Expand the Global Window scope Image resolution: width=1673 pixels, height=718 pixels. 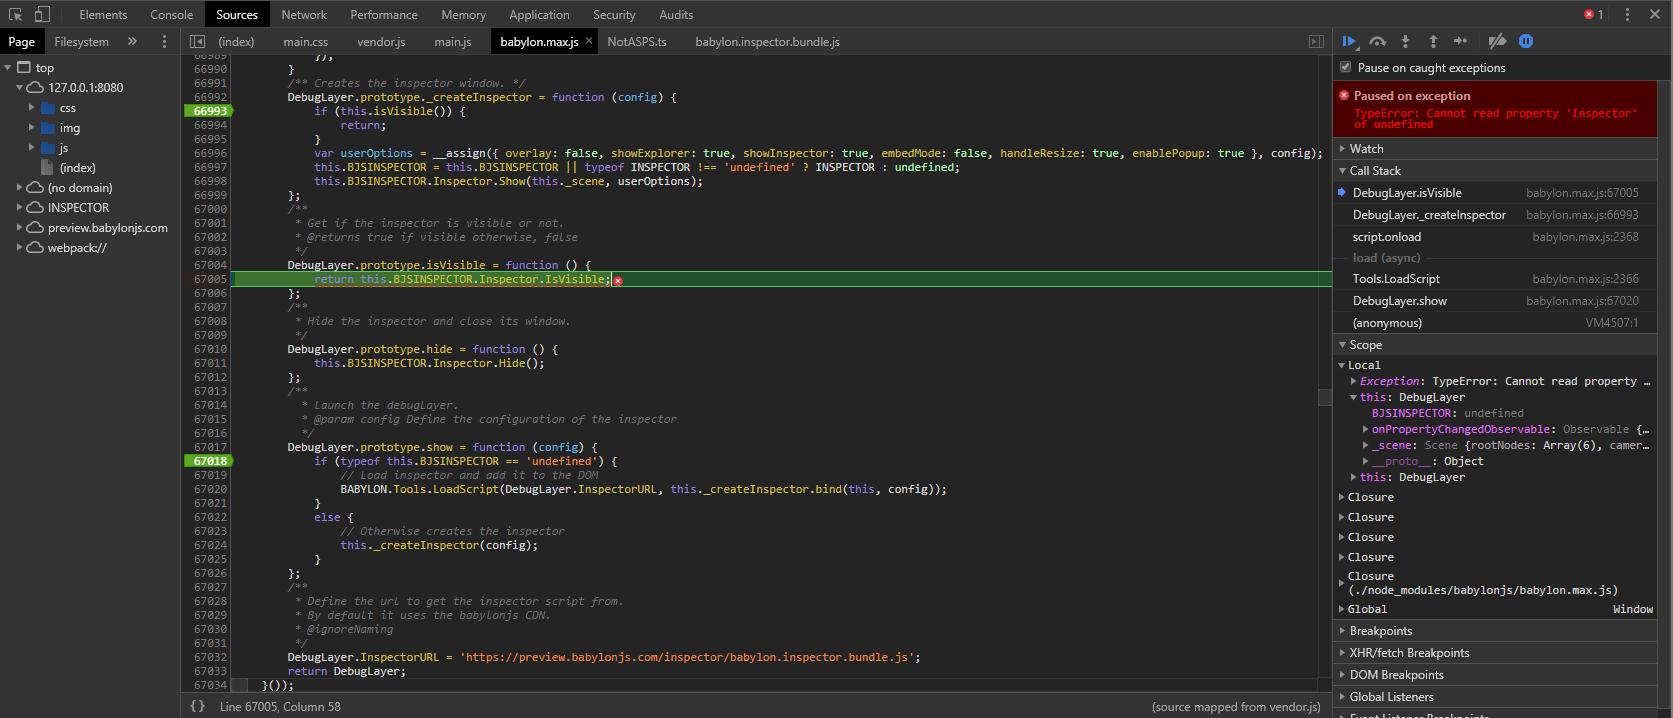pyautogui.click(x=1342, y=609)
